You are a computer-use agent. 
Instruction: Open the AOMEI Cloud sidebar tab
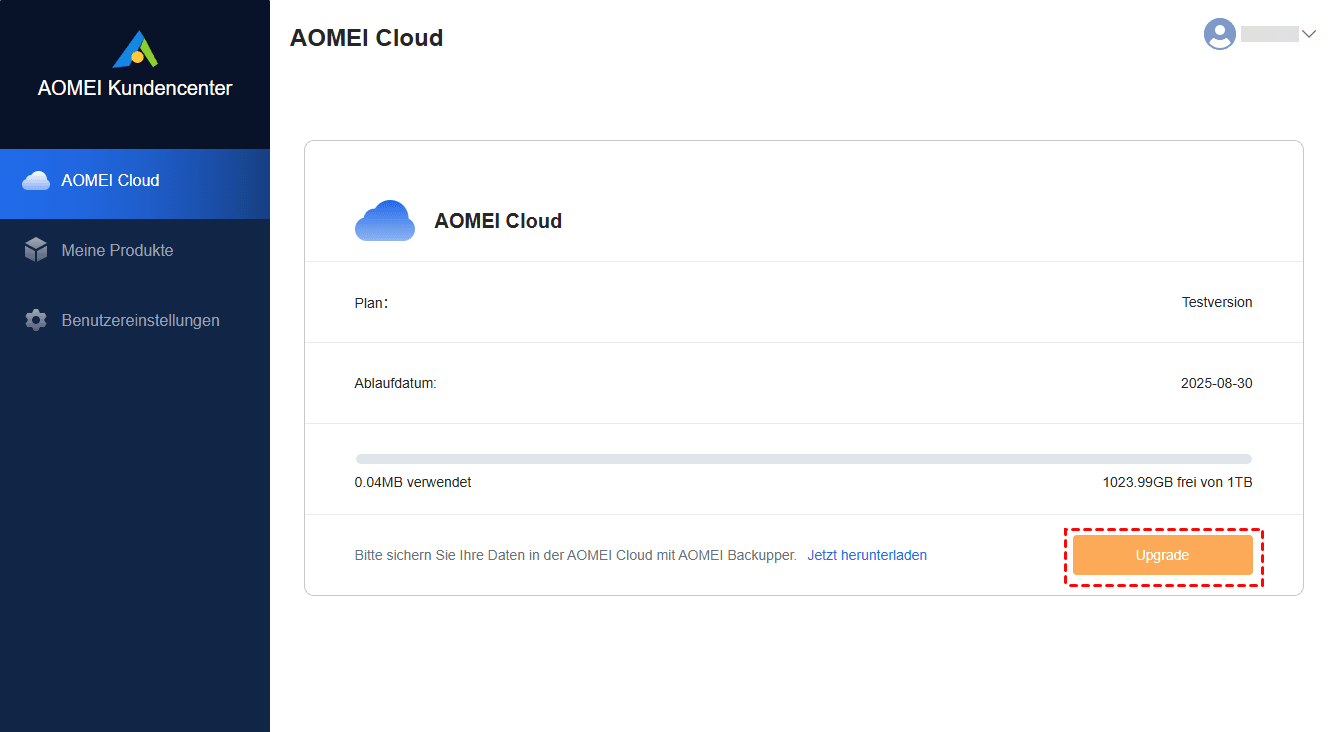110,181
